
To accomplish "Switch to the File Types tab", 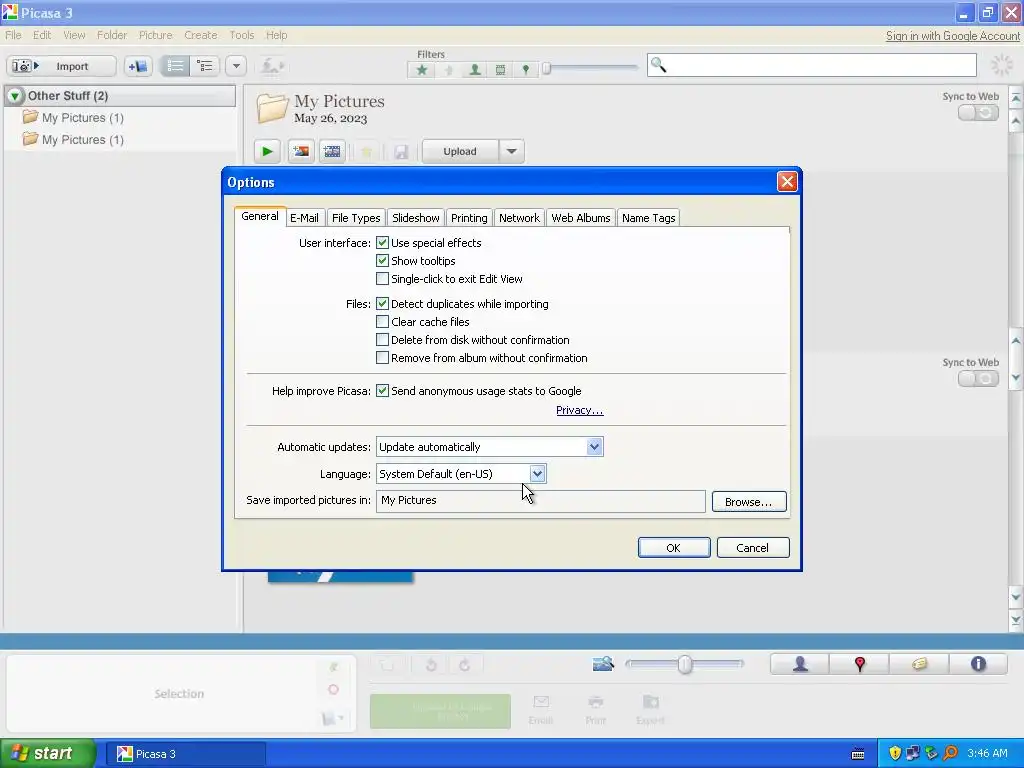I will point(356,218).
